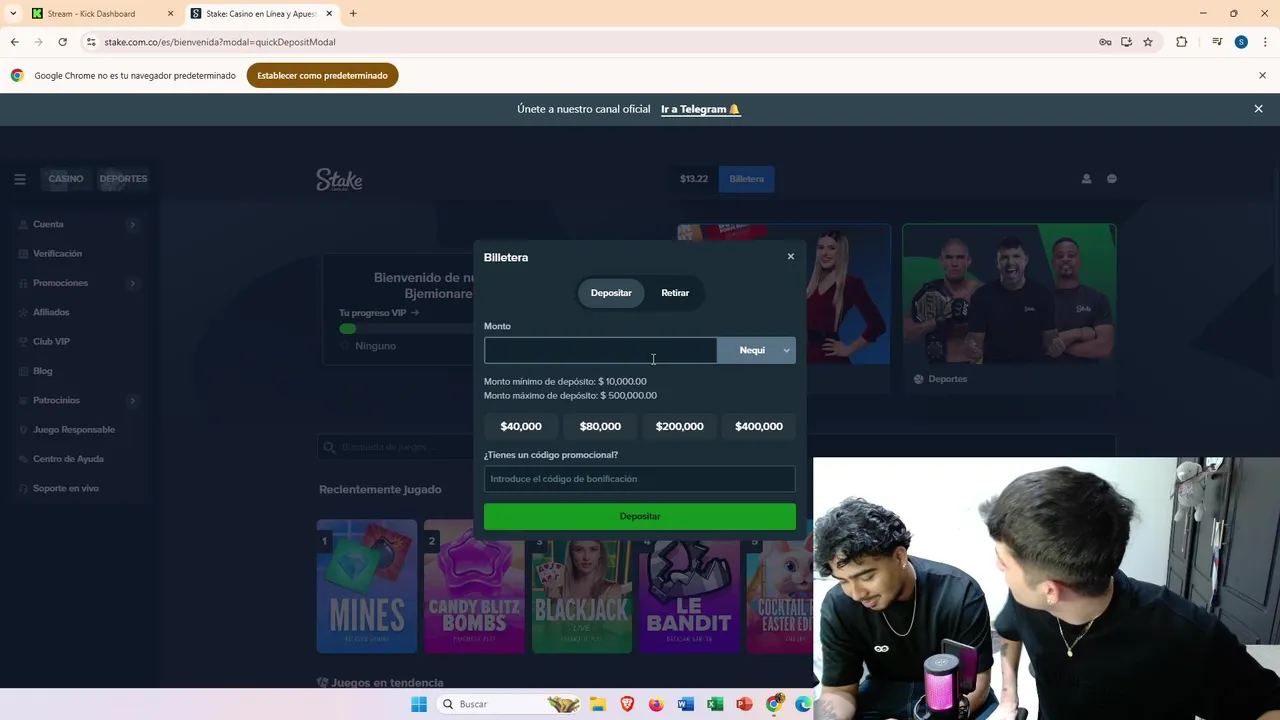Screen dimensions: 1280x720
Task: Click the Stake logo
Action: (x=339, y=180)
